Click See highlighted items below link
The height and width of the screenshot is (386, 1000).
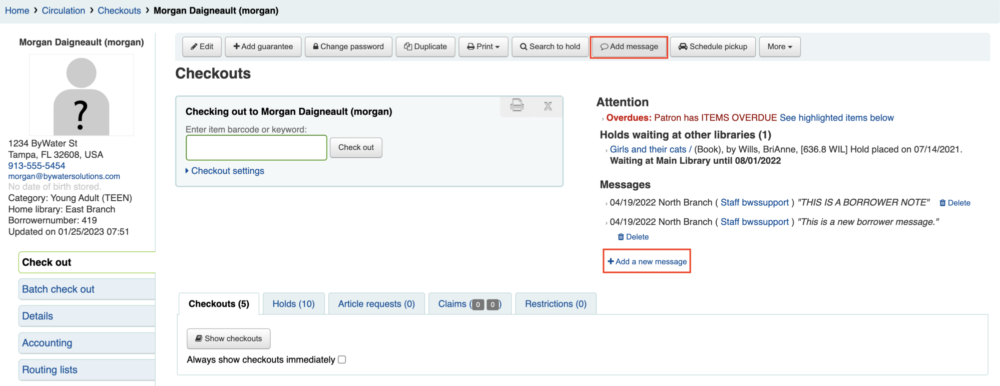pyautogui.click(x=837, y=118)
